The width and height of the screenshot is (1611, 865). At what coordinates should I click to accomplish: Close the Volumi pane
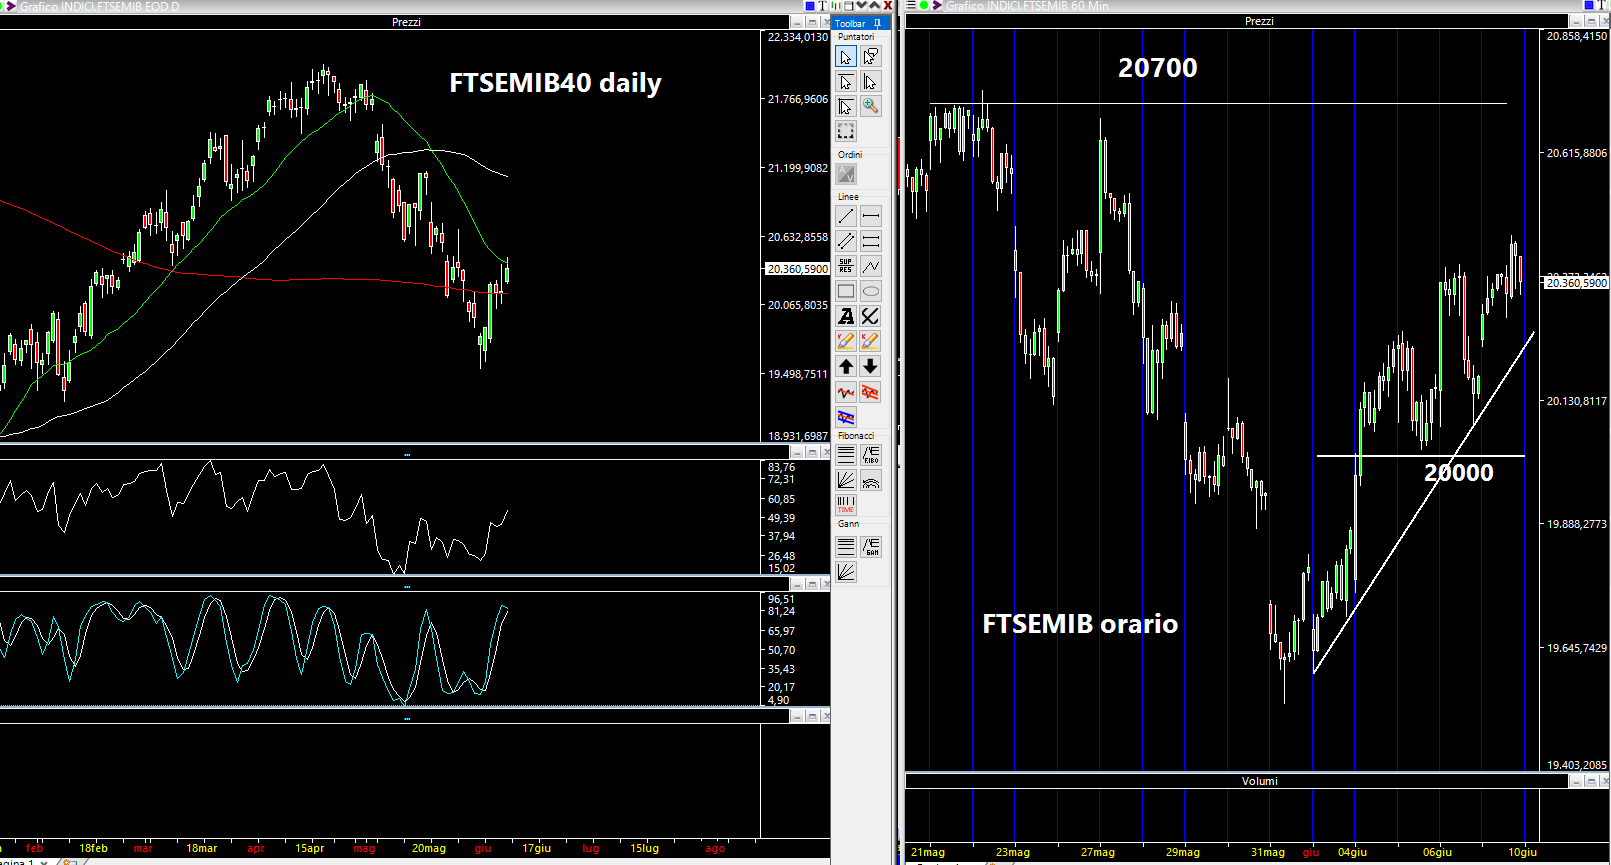pos(1603,781)
